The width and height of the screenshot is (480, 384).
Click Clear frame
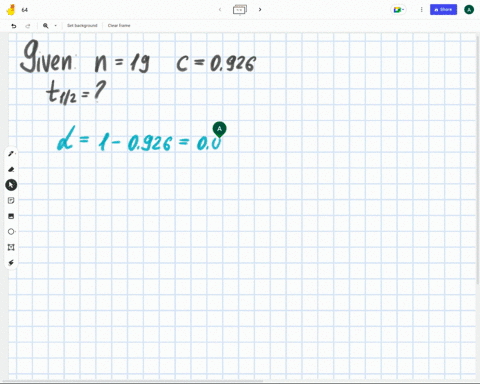click(x=119, y=26)
